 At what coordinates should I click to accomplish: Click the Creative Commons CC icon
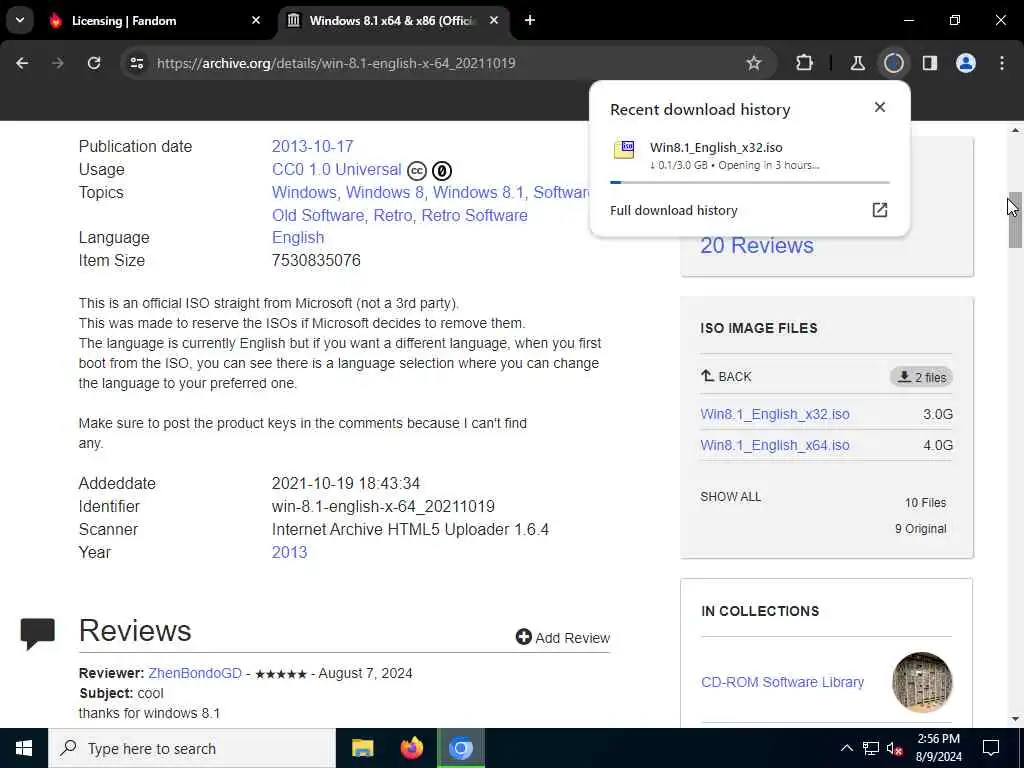coord(417,171)
